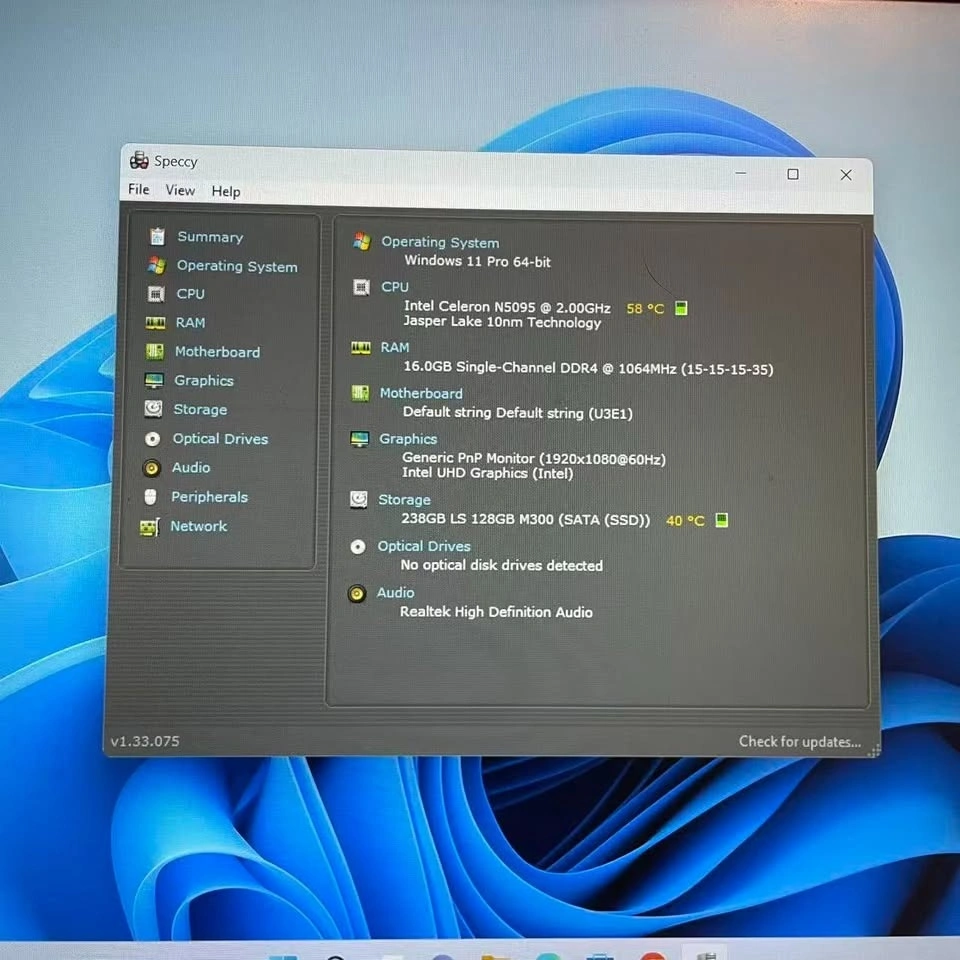The height and width of the screenshot is (960, 960).
Task: Select Peripherals in the sidebar list
Action: [x=209, y=497]
